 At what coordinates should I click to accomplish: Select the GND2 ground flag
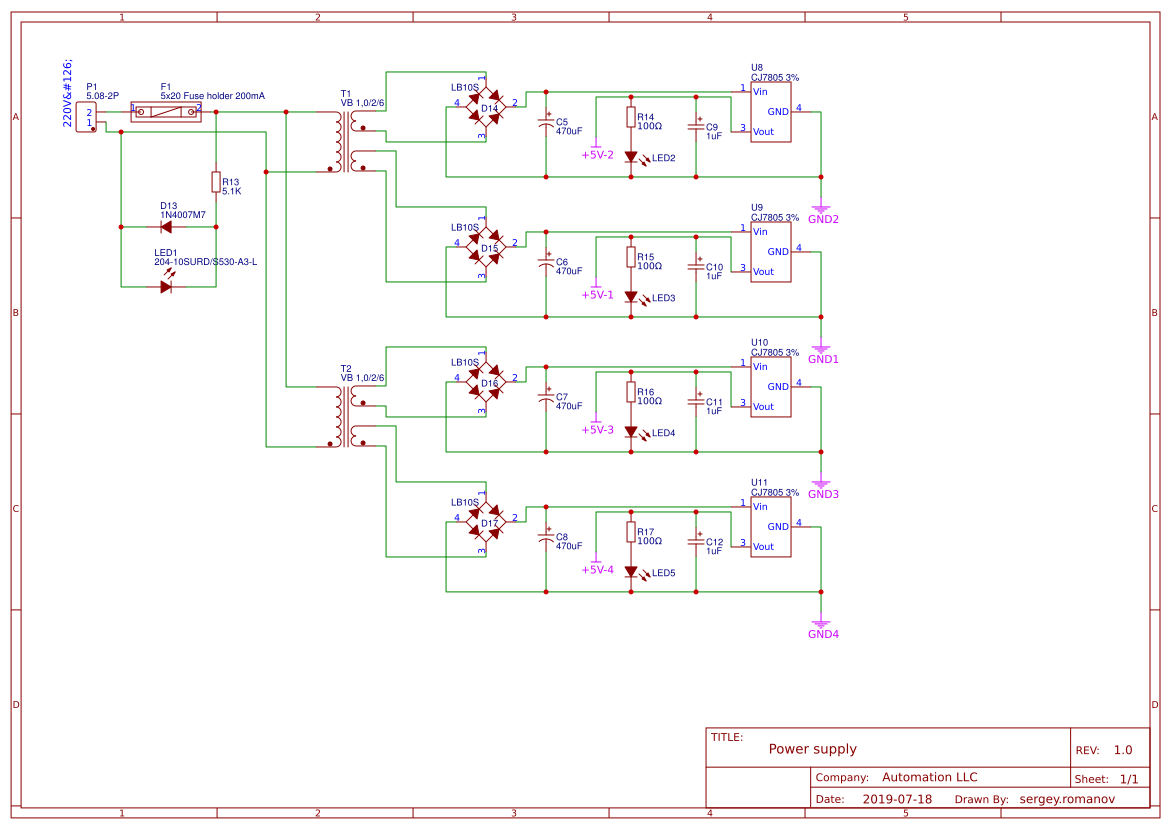820,207
